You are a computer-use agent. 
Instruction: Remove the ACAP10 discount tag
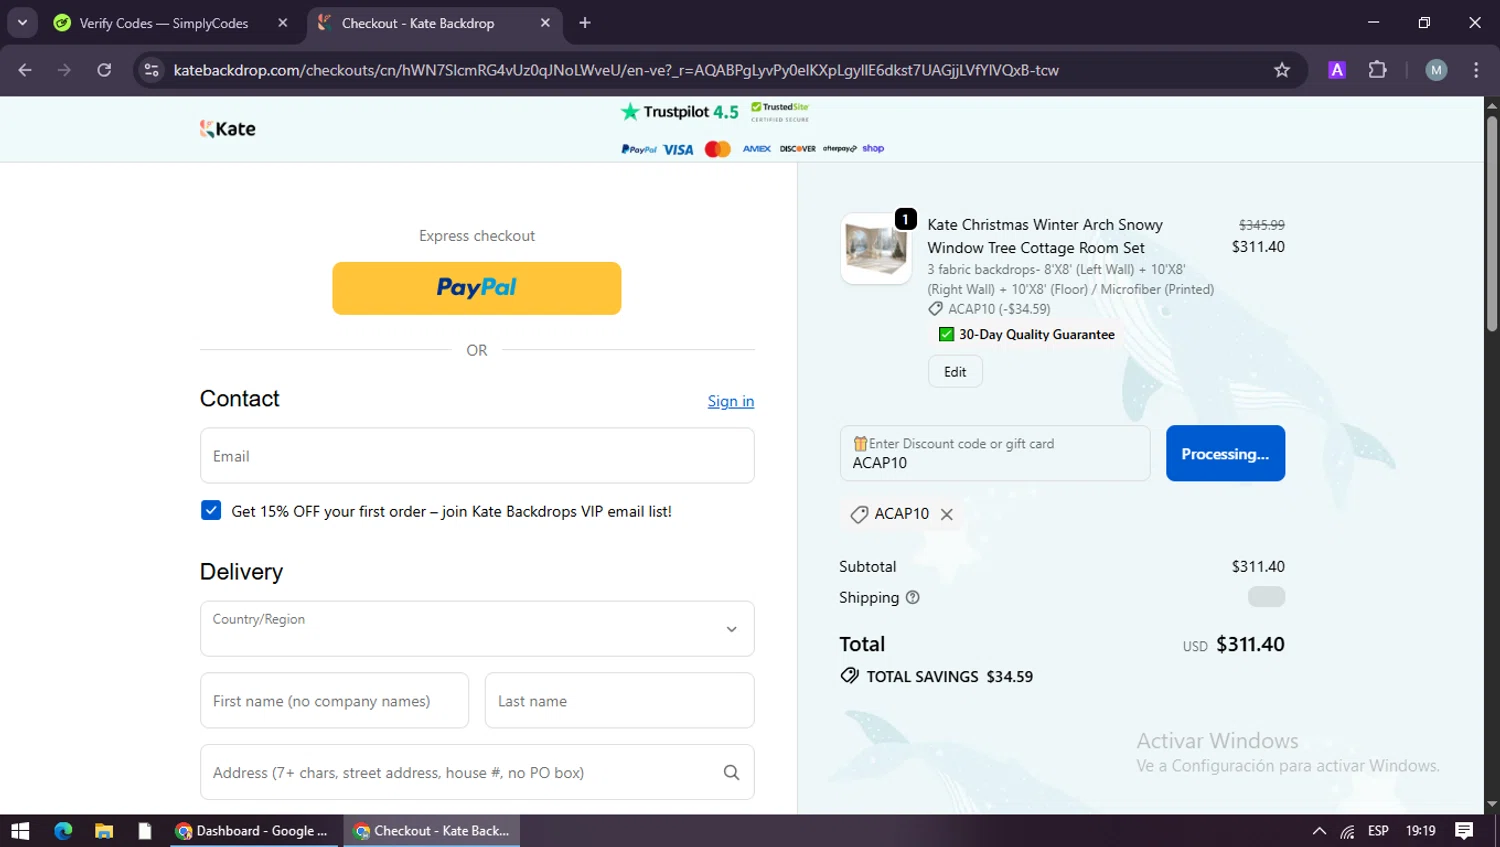click(x=947, y=514)
